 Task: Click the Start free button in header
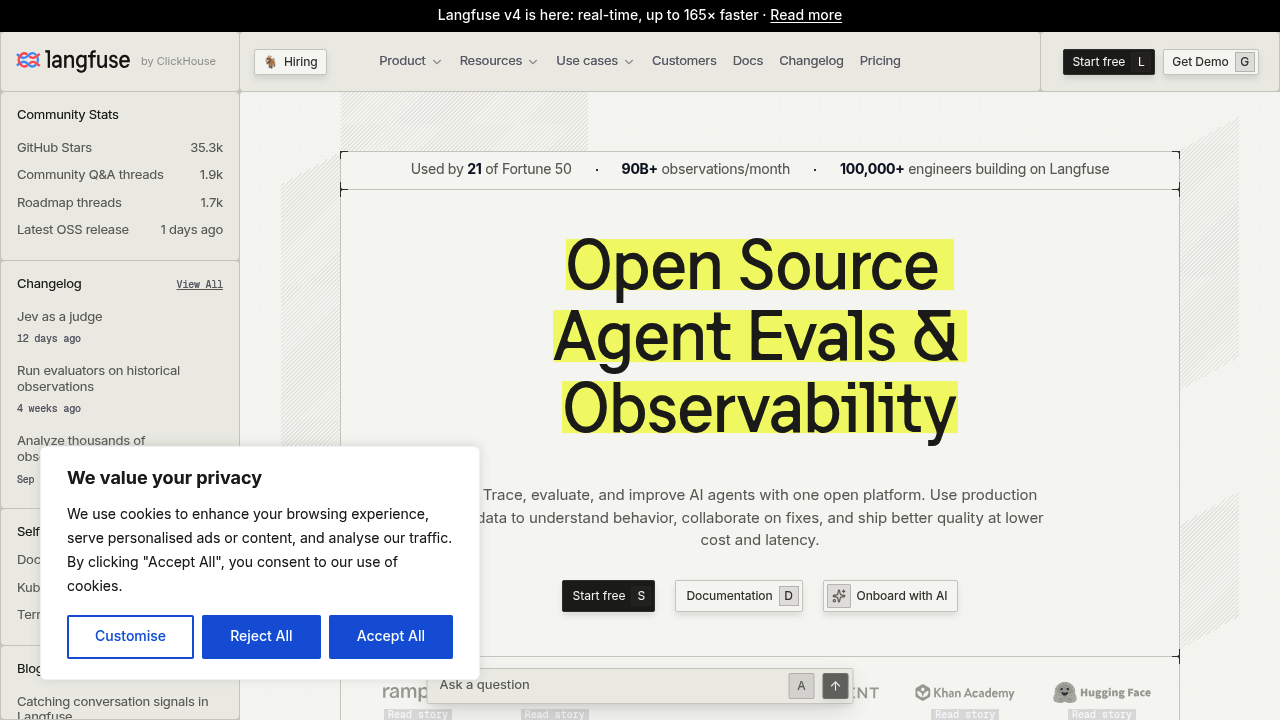[1109, 62]
